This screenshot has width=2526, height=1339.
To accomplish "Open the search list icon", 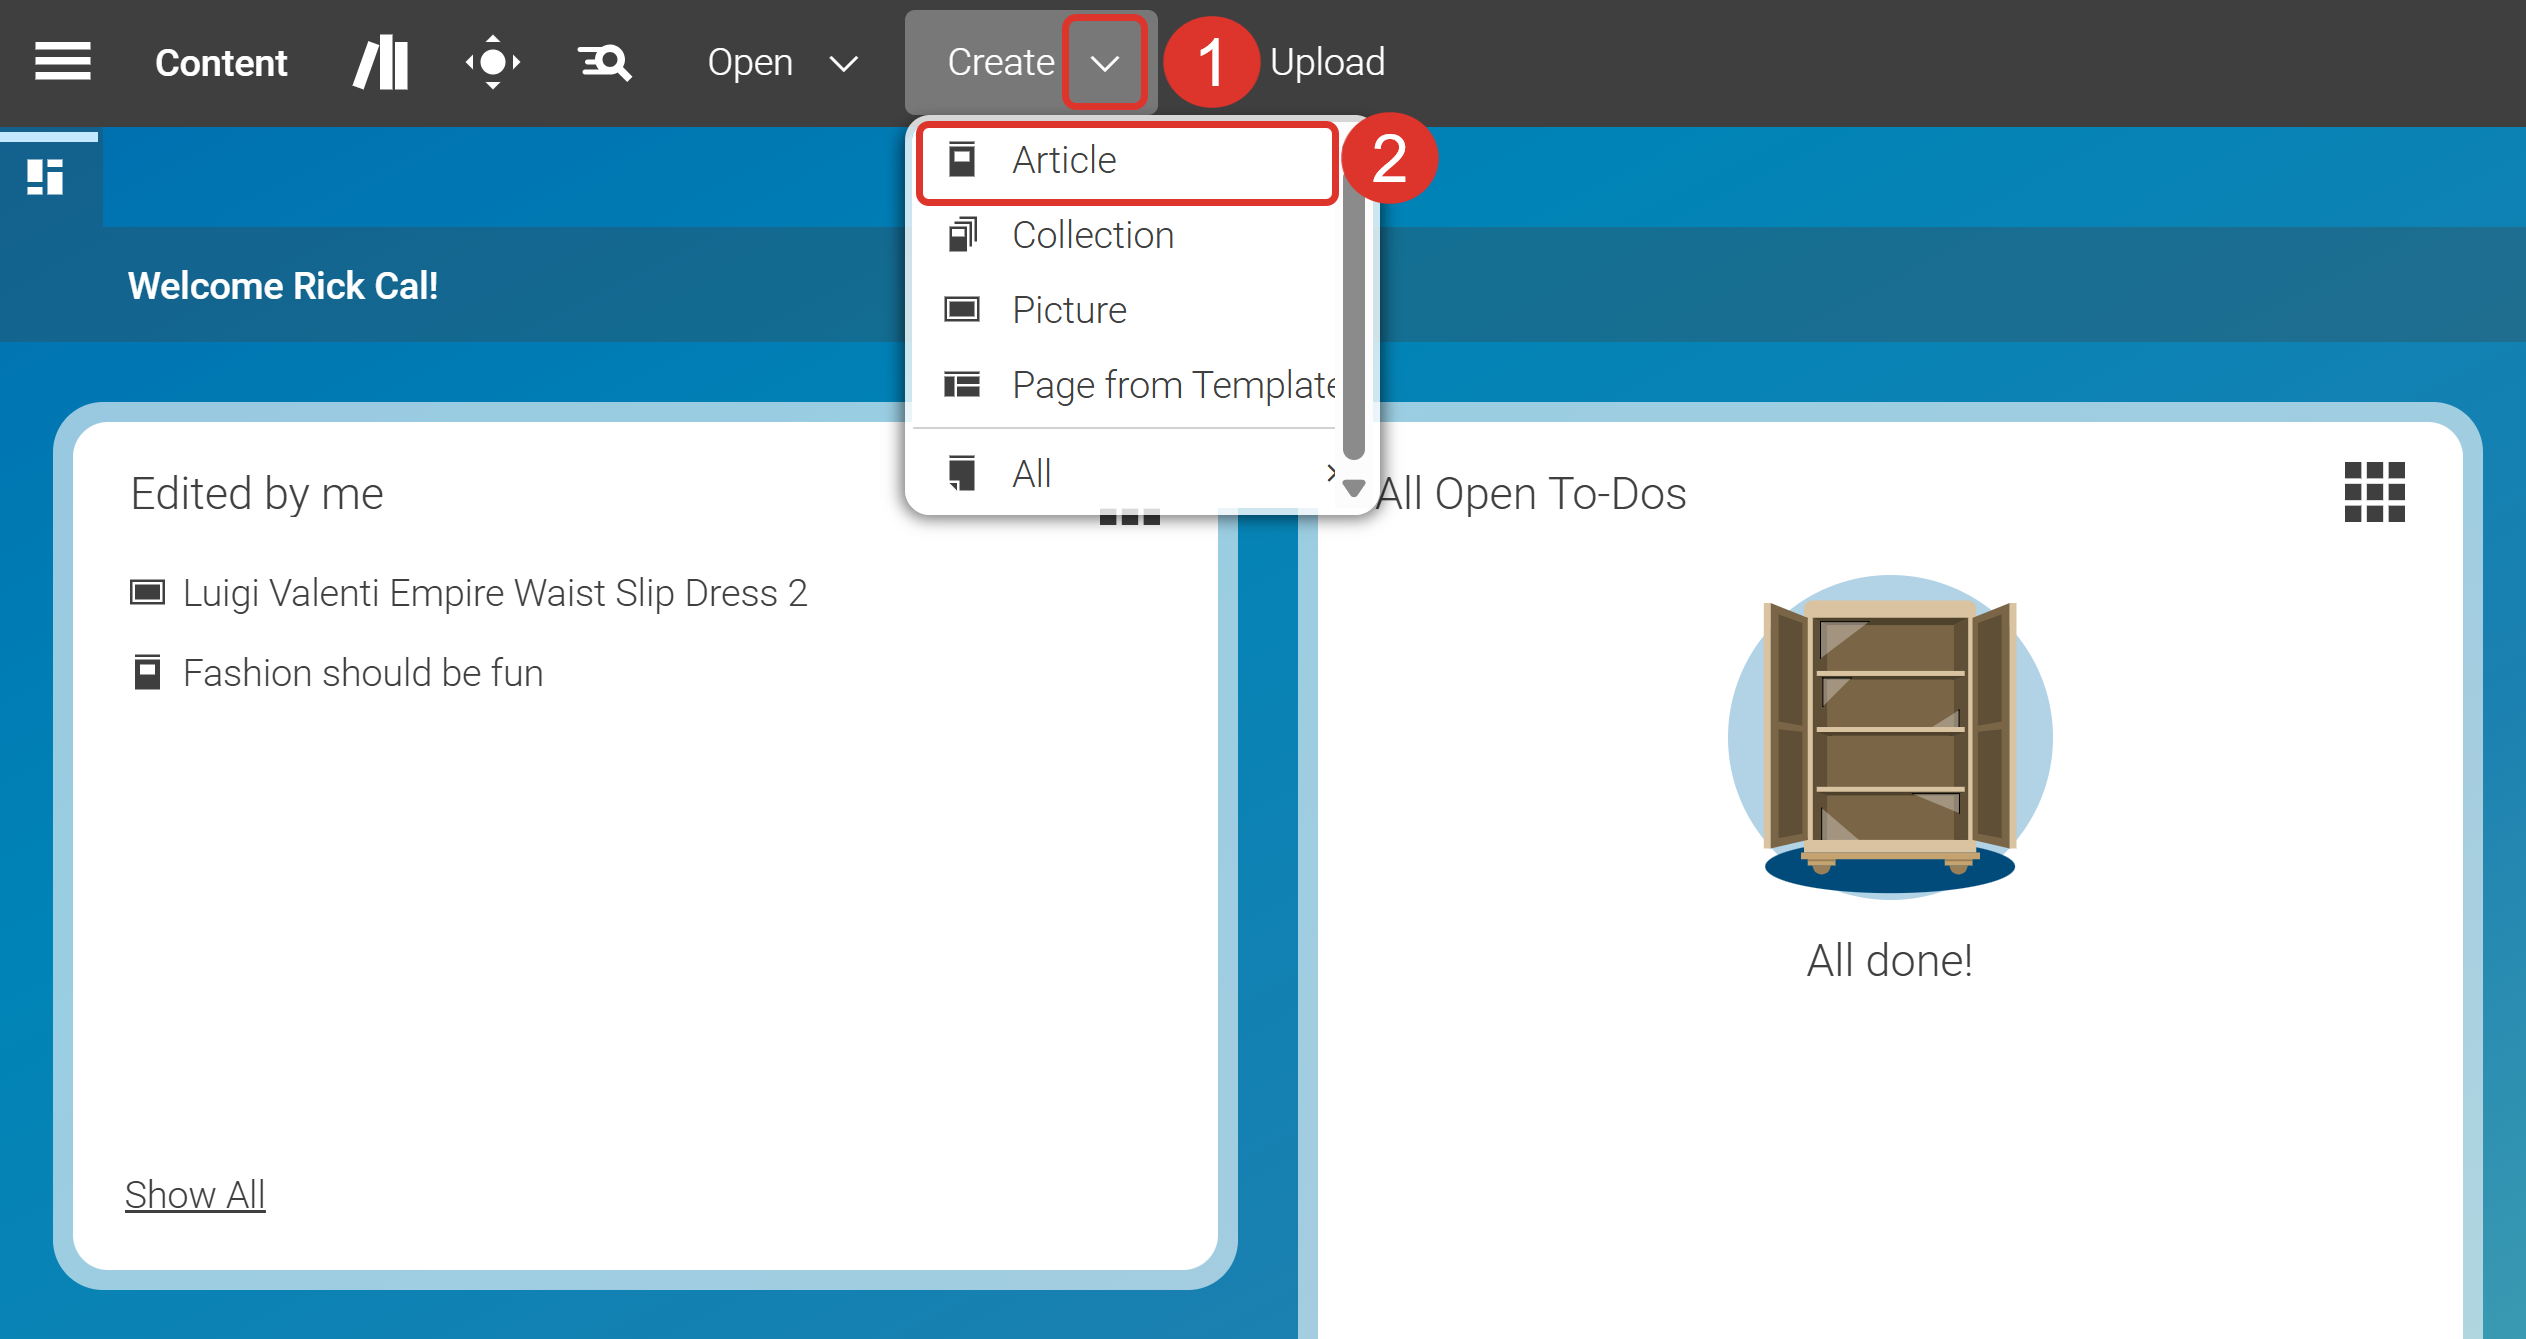I will (x=604, y=62).
